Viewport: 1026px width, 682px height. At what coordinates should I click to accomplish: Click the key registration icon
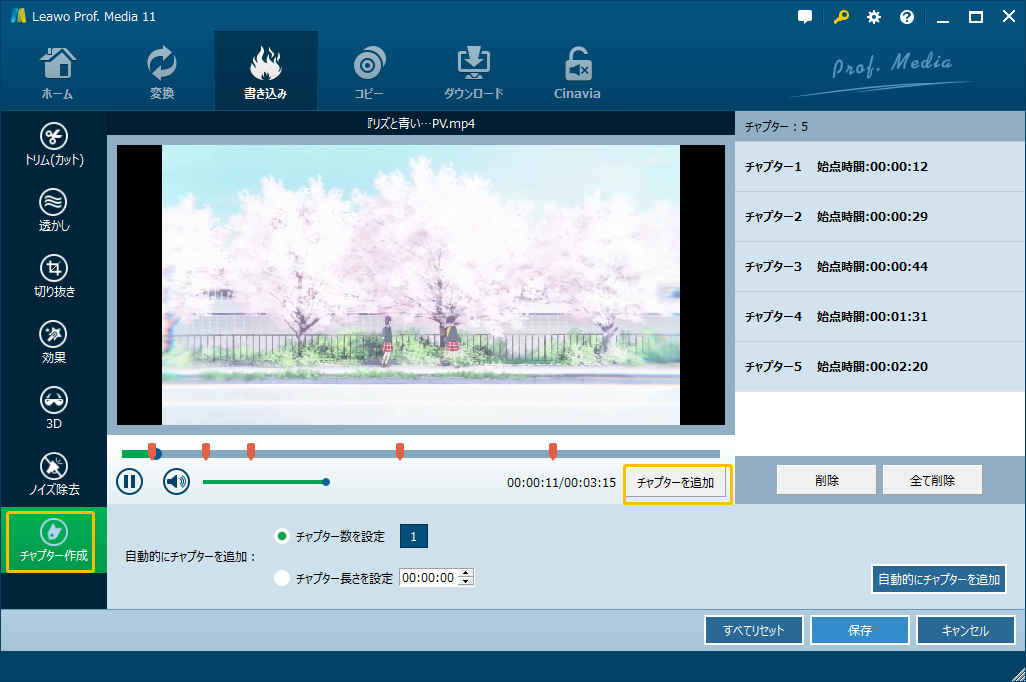(841, 17)
